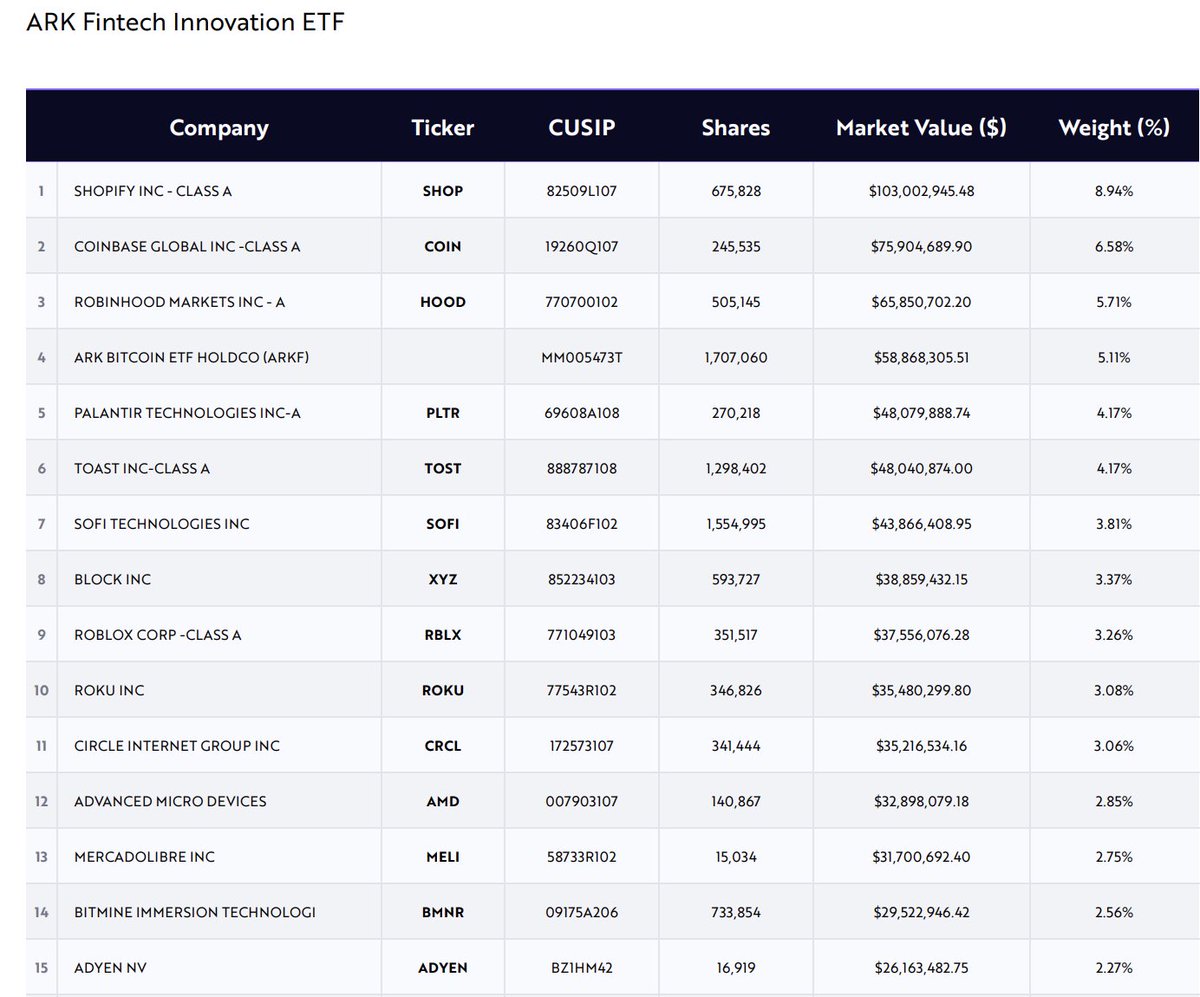The image size is (1200, 997).
Task: Click shares value 1,707,060
Action: coord(736,357)
